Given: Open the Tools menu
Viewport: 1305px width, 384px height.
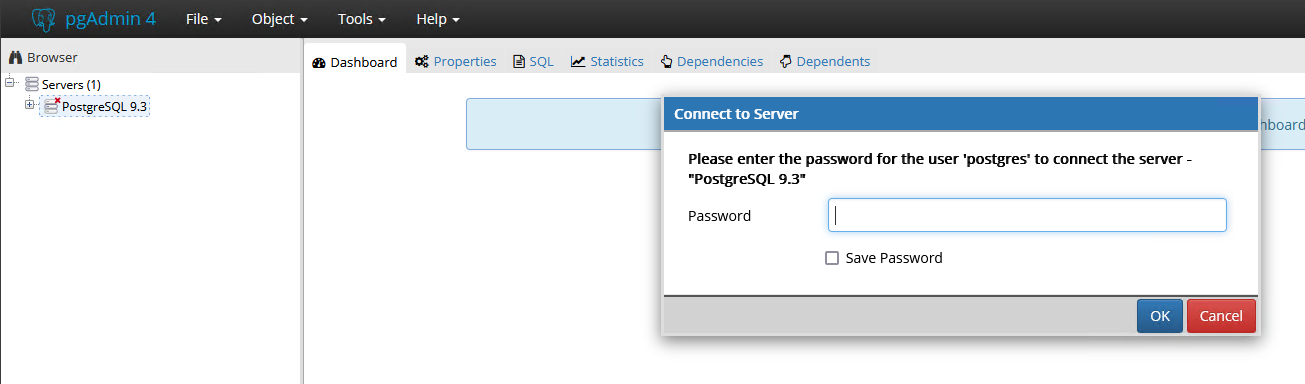Looking at the screenshot, I should point(361,19).
